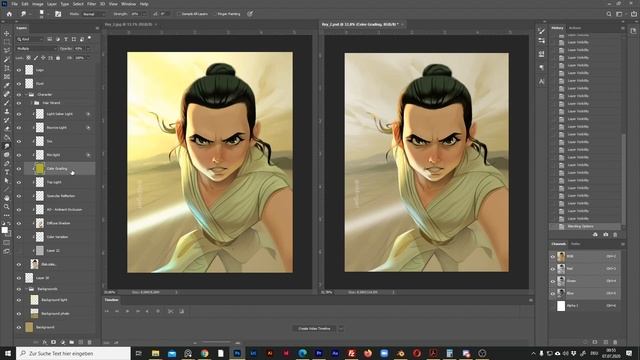The width and height of the screenshot is (640, 360).
Task: Select the Move tool
Action: [7, 33]
